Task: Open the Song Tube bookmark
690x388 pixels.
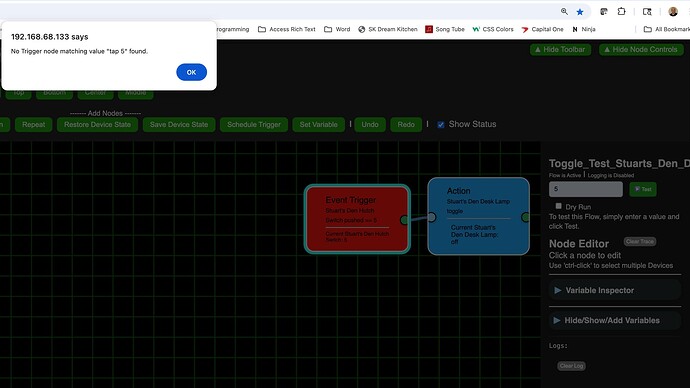Action: [x=445, y=29]
